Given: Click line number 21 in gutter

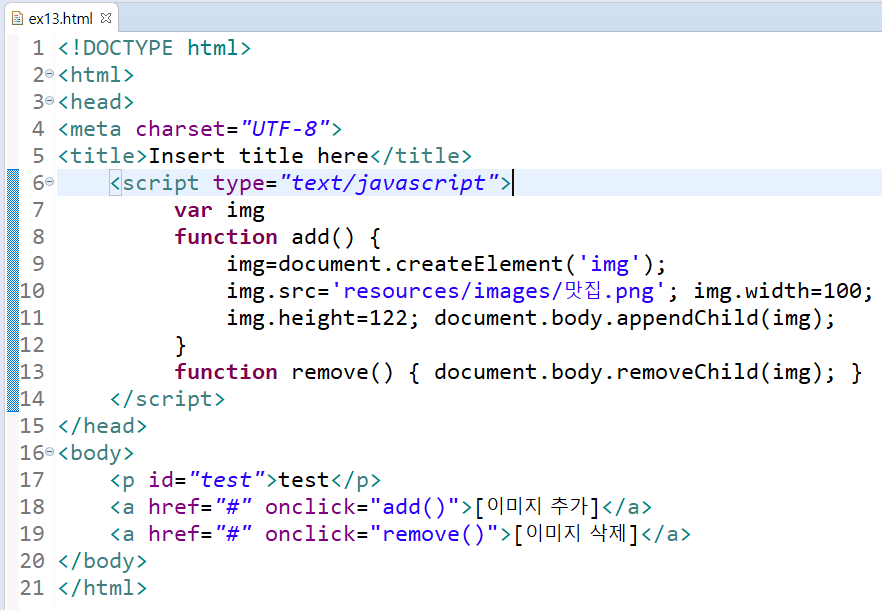Looking at the screenshot, I should pyautogui.click(x=32, y=588).
